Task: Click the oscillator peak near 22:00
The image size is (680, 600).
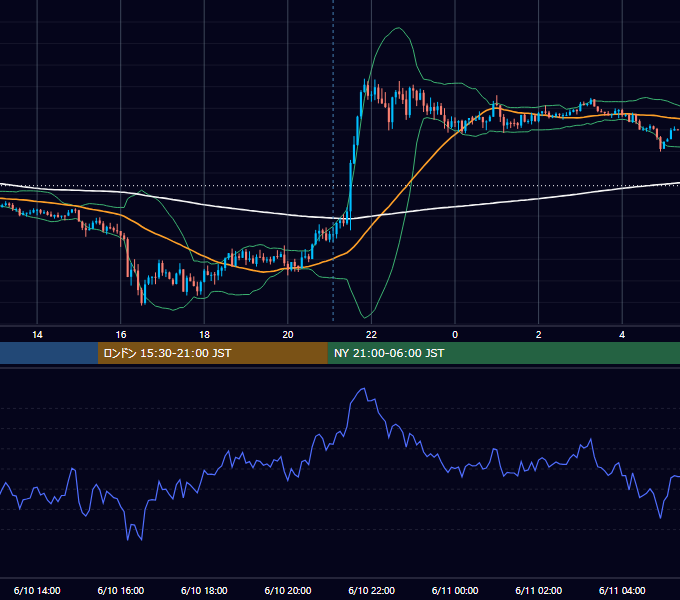Action: [363, 389]
